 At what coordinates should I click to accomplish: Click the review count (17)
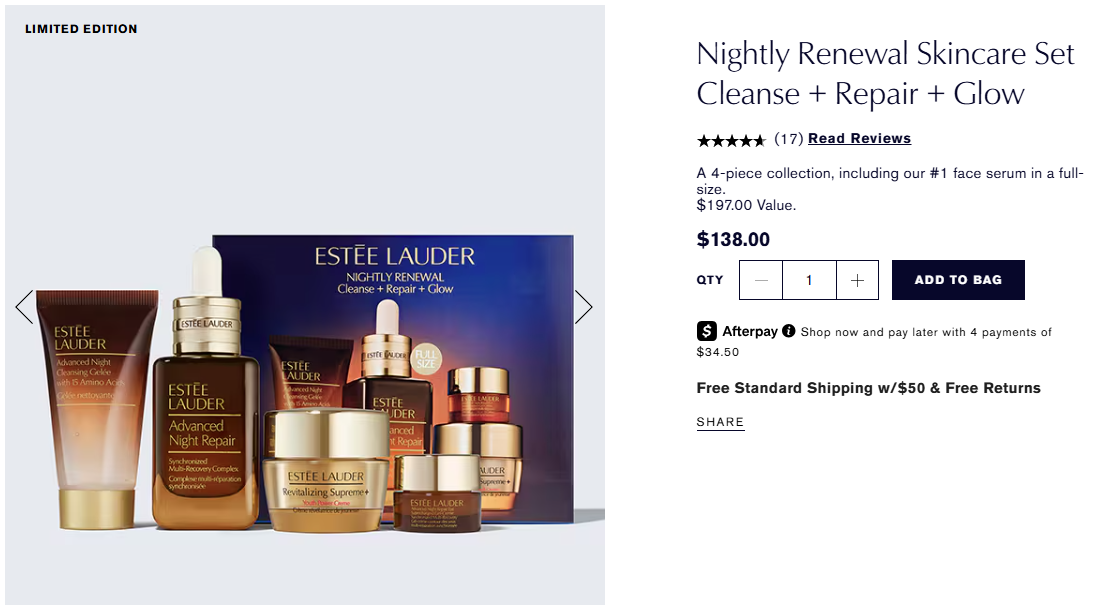tap(789, 139)
